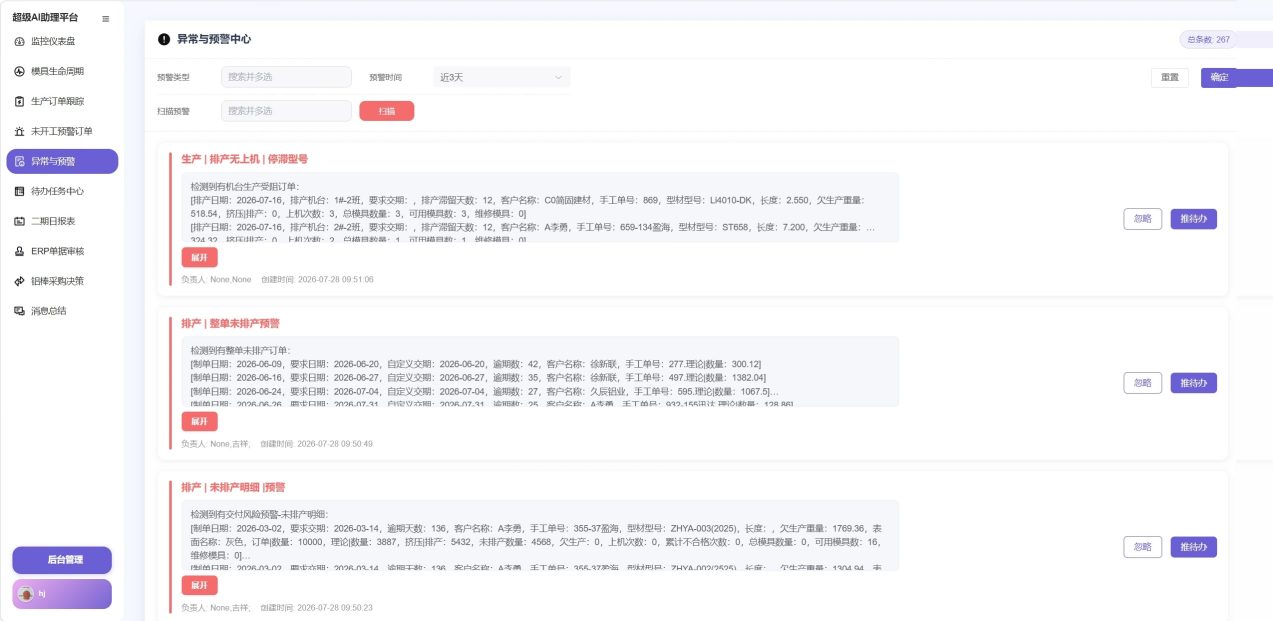
Task: Click the 异常与预警中心 page heading
Action: pyautogui.click(x=214, y=39)
